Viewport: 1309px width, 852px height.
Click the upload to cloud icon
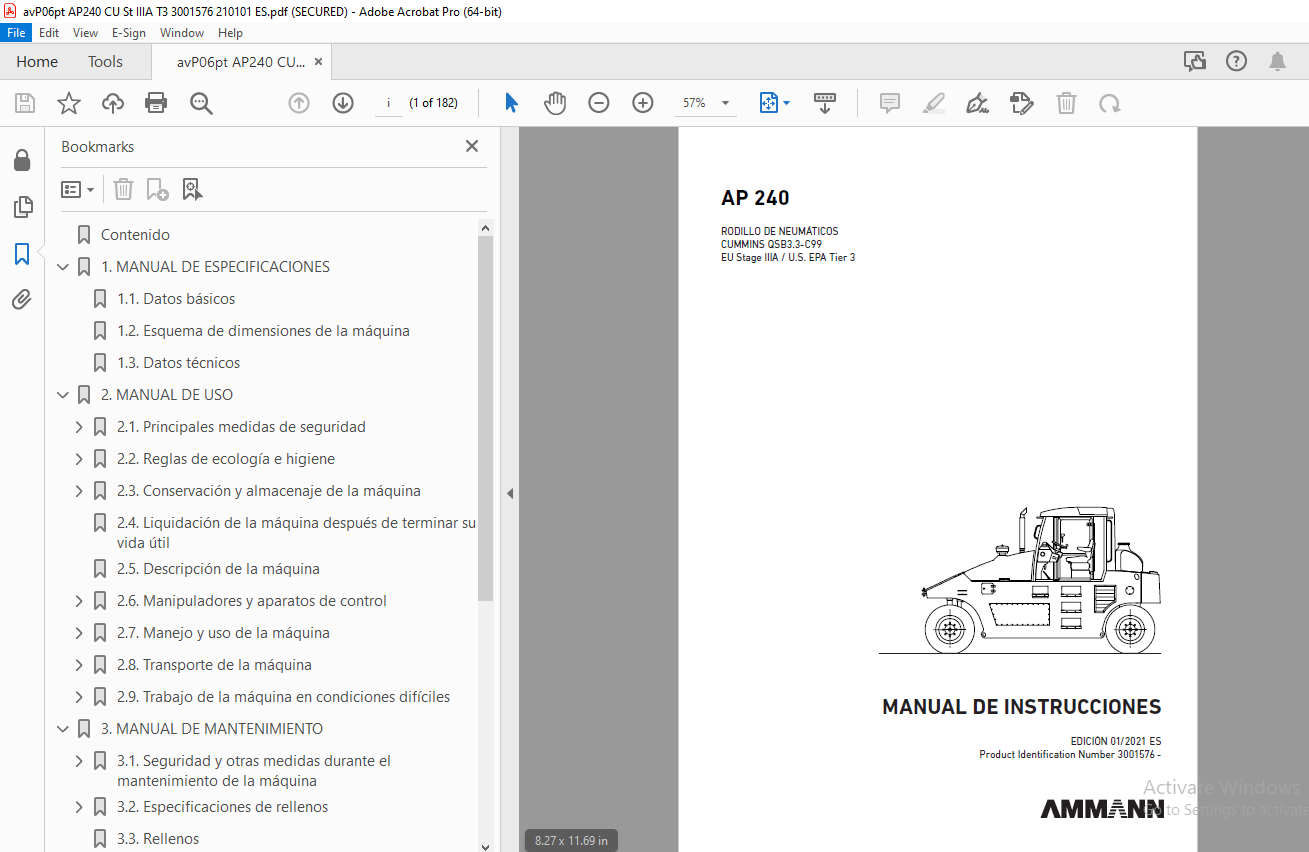[113, 103]
